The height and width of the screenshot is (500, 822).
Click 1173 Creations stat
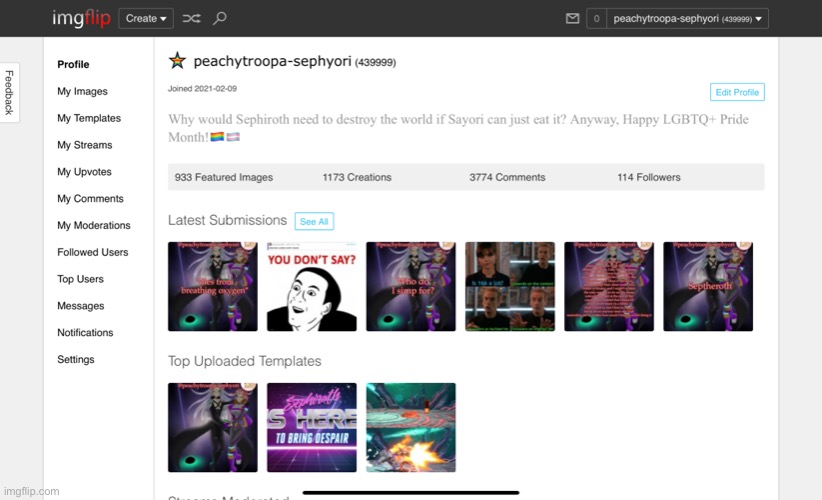[357, 177]
